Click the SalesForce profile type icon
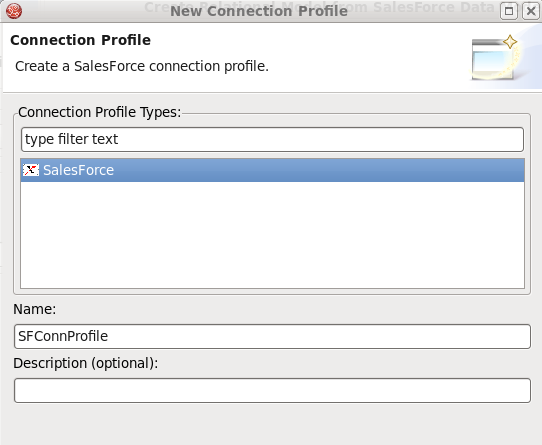The image size is (542, 445). click(31, 170)
